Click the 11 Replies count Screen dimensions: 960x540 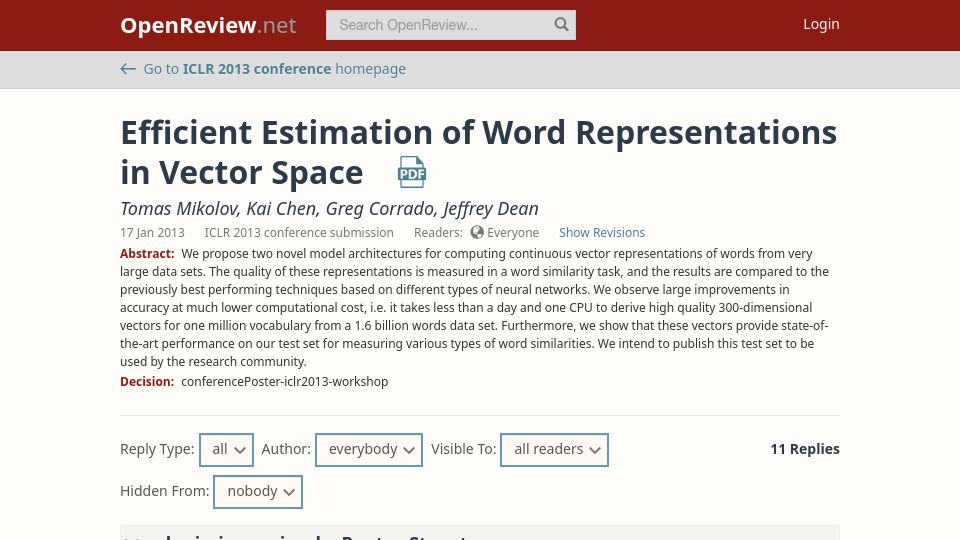804,449
